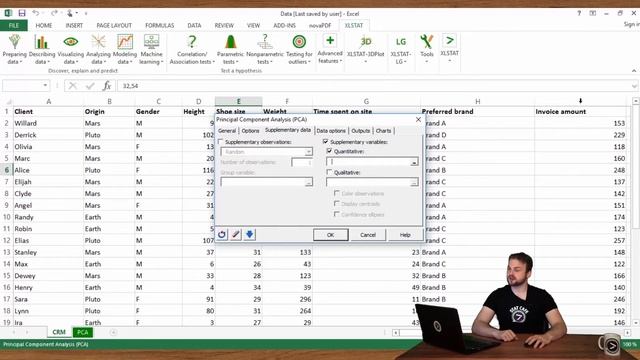
Task: Open Testing for outliers menu
Action: point(299,49)
